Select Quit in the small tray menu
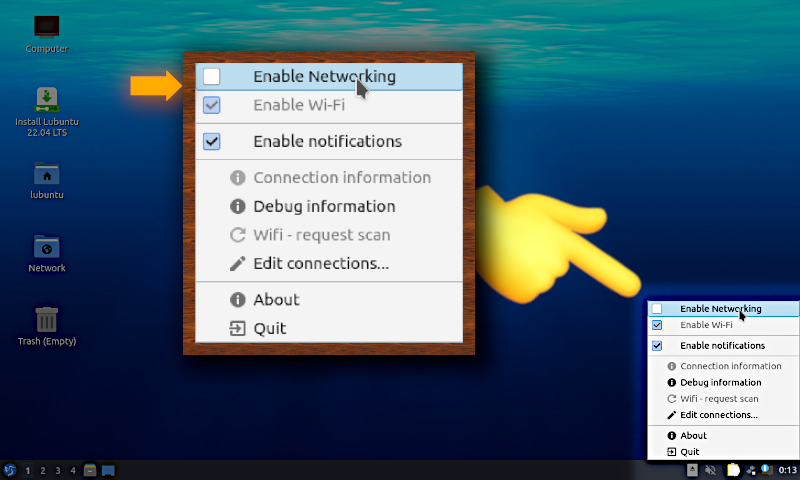This screenshot has height=480, width=800. 723,451
